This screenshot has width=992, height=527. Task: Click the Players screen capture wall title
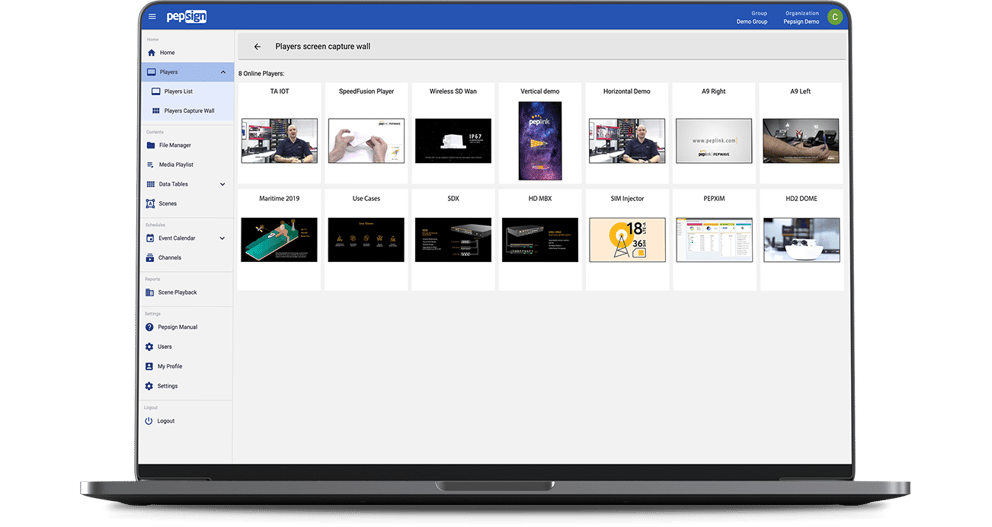pos(323,46)
